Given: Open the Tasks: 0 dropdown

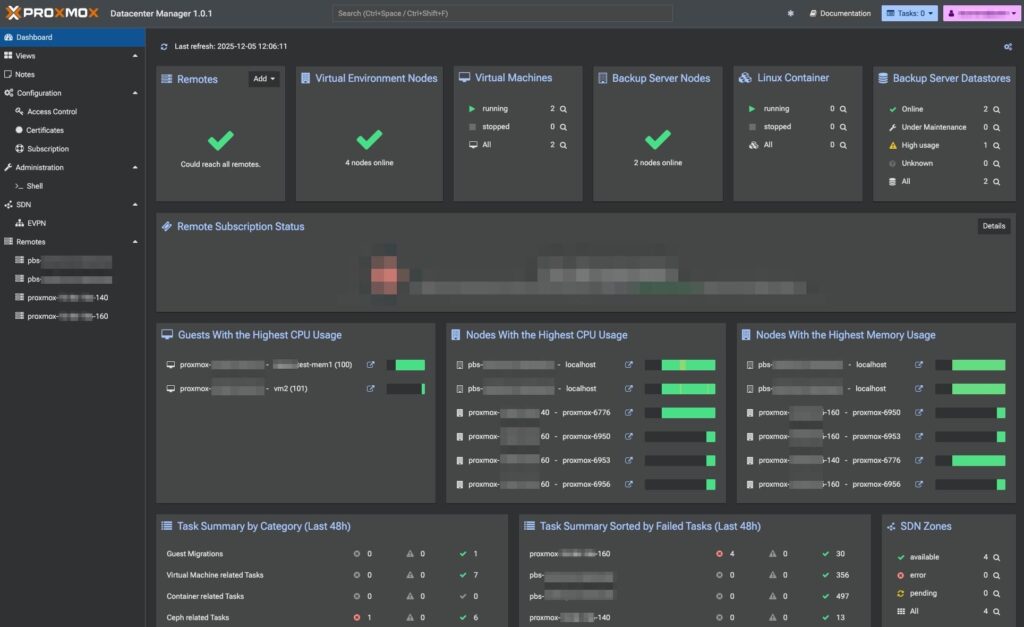Looking at the screenshot, I should tap(912, 13).
